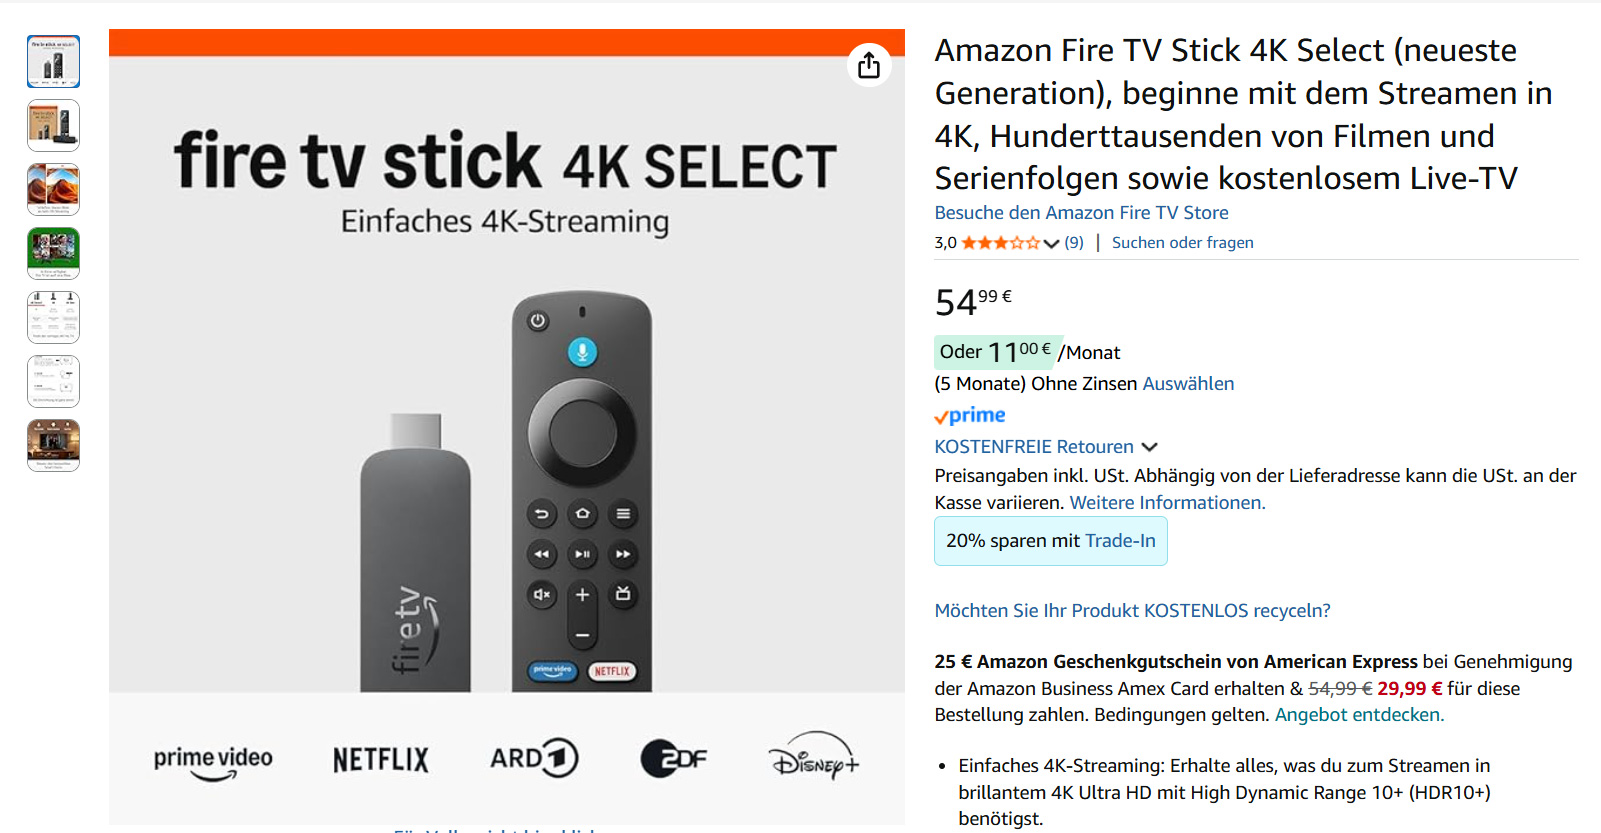Select the packaging box thumbnail

pos(53,125)
